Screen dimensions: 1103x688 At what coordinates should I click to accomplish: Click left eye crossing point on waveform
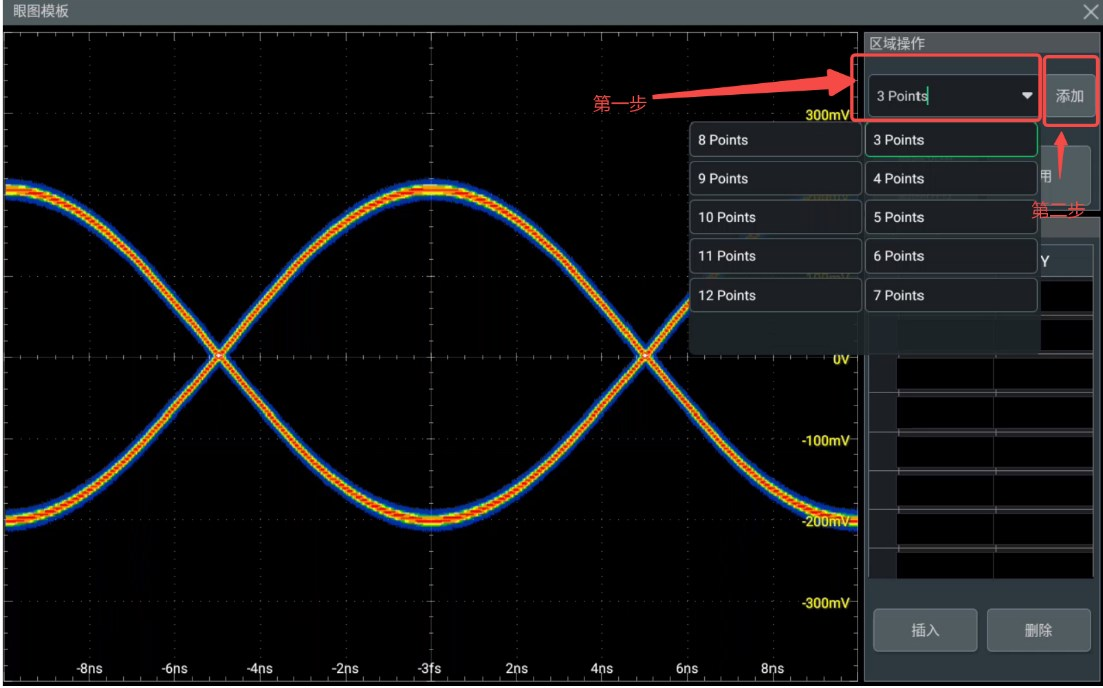click(x=219, y=357)
